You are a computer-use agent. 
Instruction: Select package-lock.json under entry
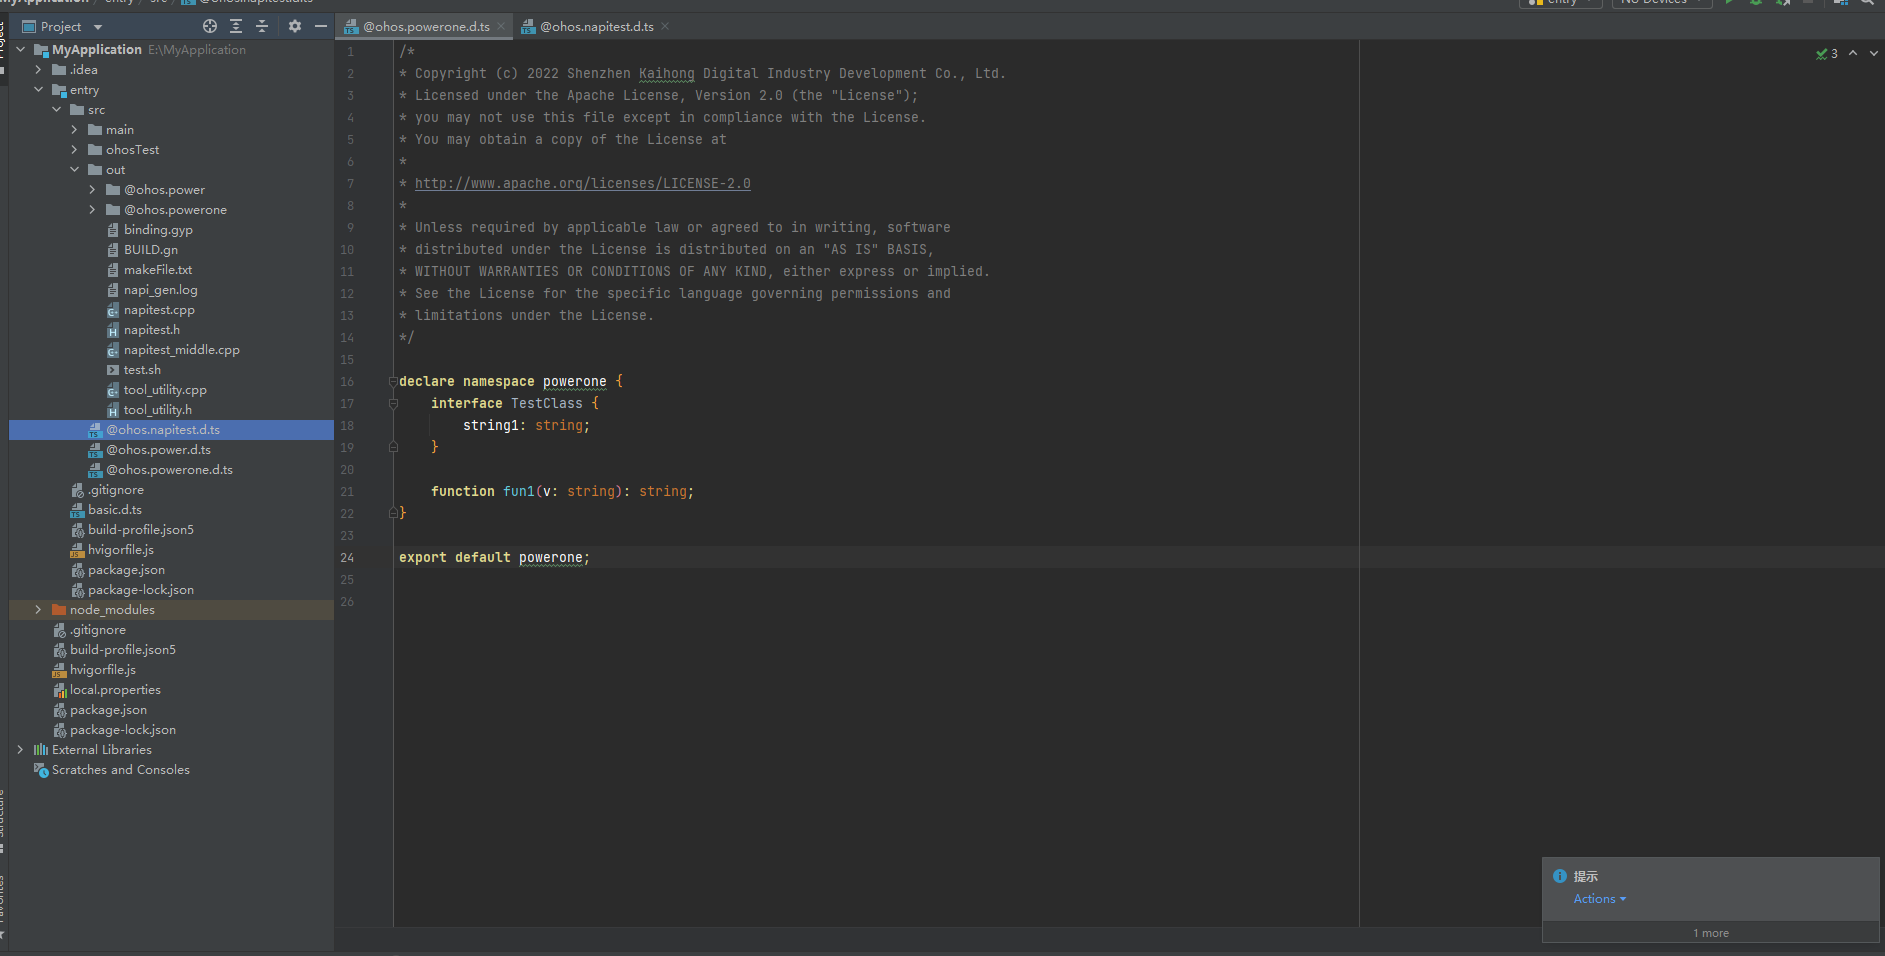click(x=141, y=589)
